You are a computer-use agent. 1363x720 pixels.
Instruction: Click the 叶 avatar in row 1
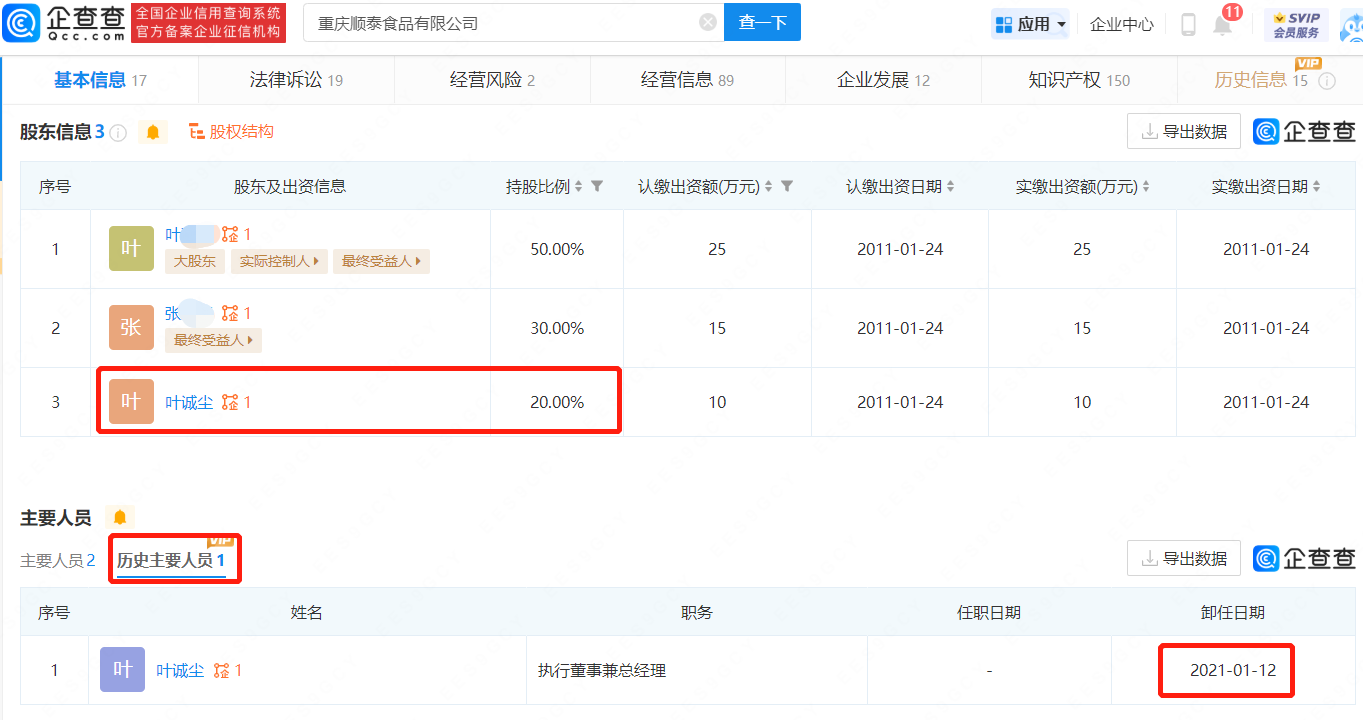[x=131, y=249]
